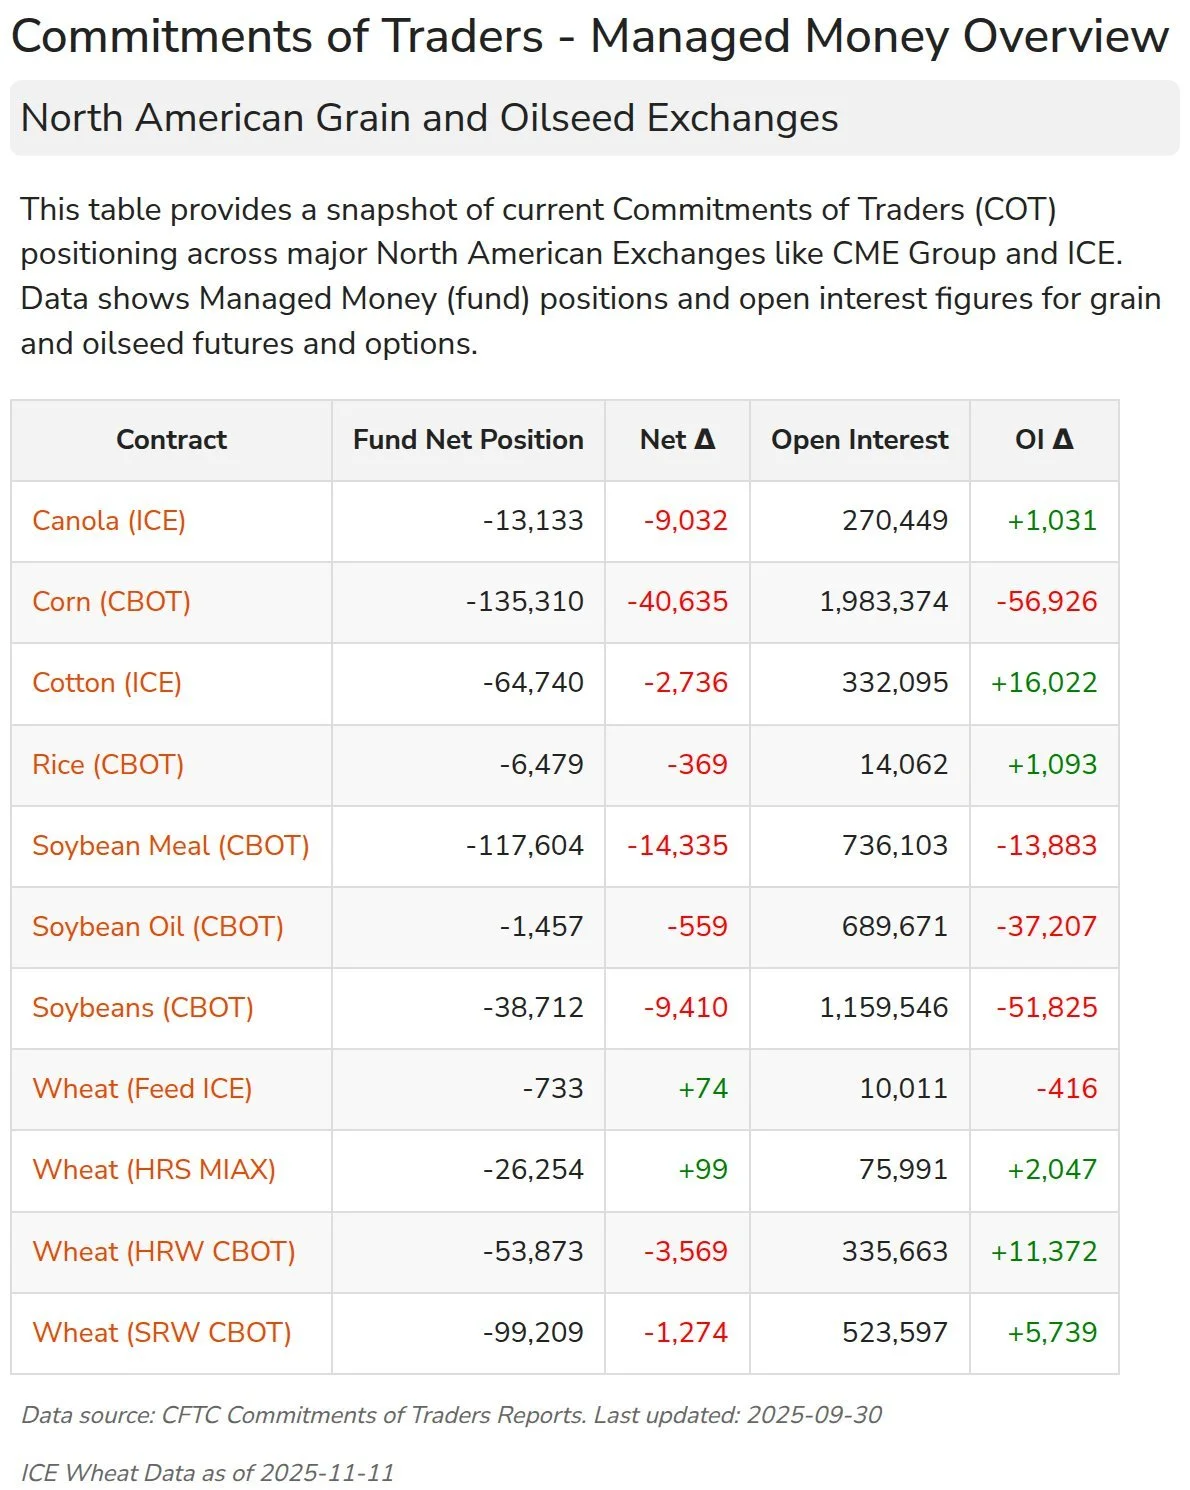Click the CFTC data source footnote

451,1415
